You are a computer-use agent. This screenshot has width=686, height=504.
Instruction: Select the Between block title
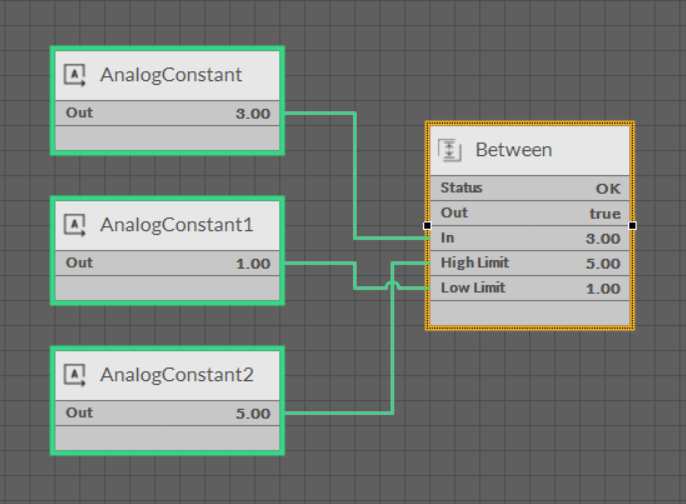pyautogui.click(x=513, y=150)
